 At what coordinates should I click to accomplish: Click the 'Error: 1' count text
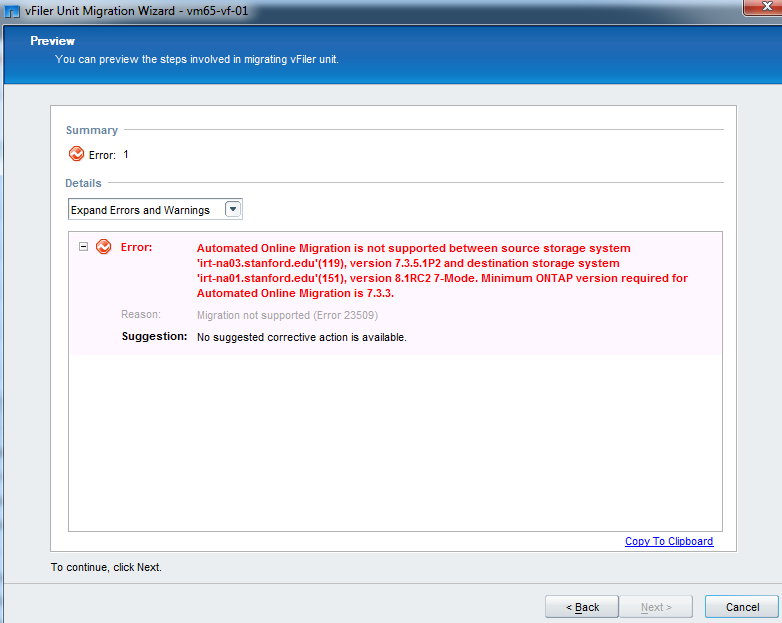tap(109, 155)
